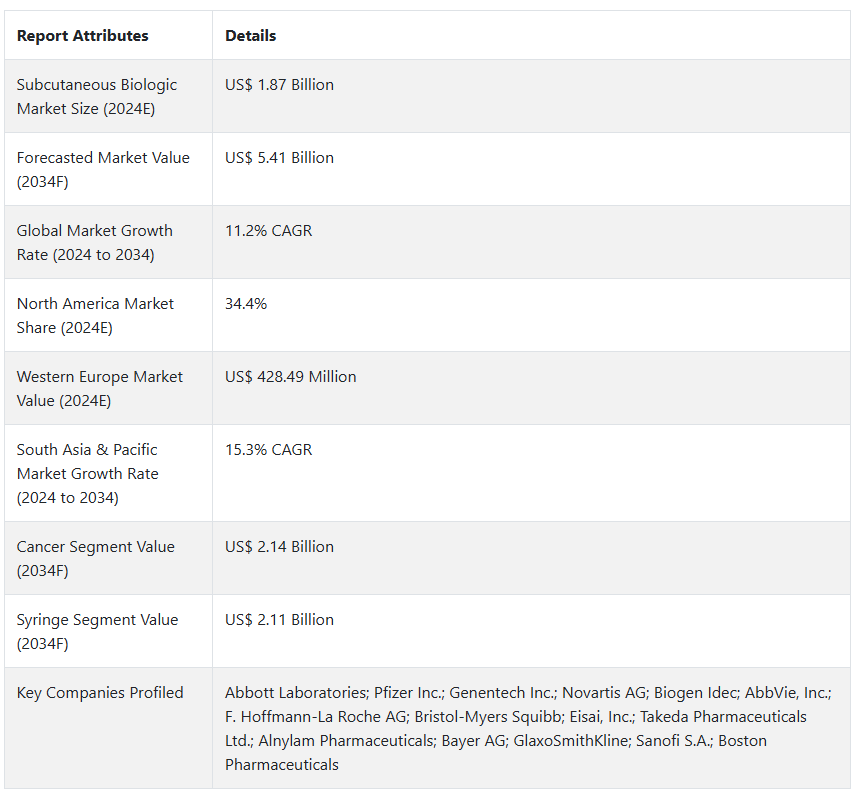Screen dimensions: 855x796
Task: Click the Details column header
Action: (x=250, y=36)
